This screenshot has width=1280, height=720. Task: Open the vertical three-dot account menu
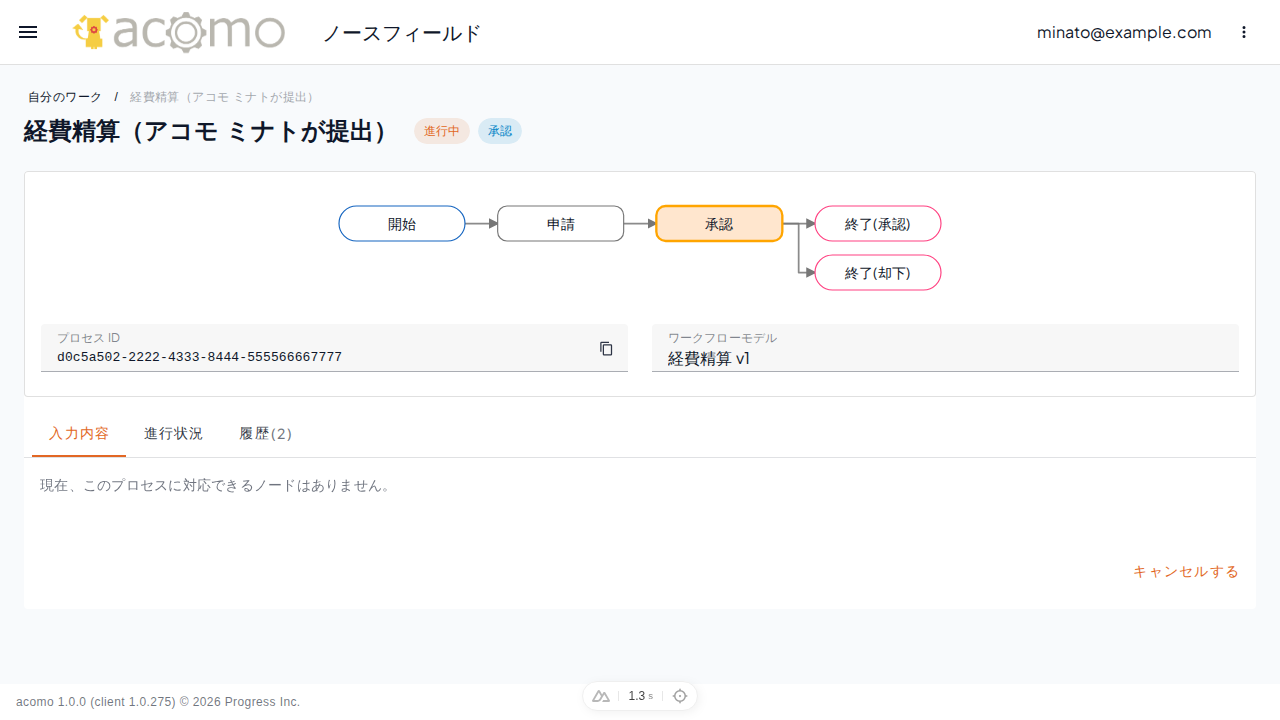coord(1244,32)
